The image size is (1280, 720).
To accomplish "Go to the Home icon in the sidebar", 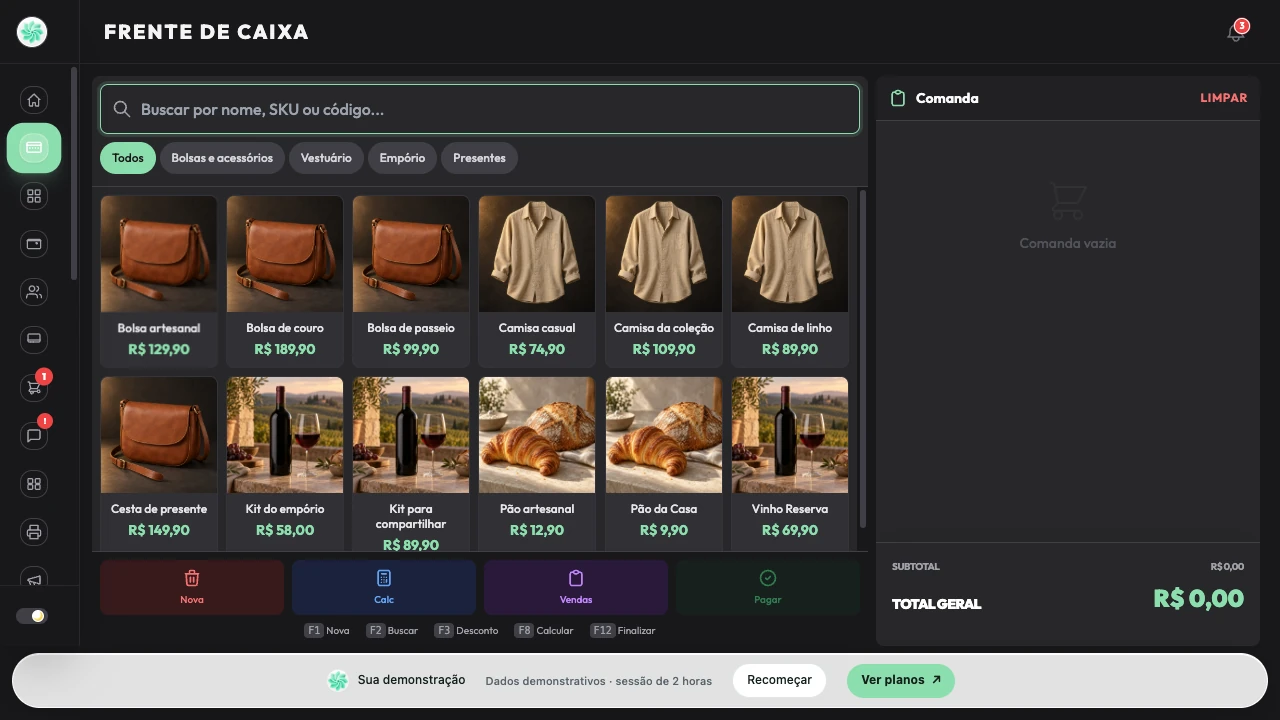I will (34, 100).
